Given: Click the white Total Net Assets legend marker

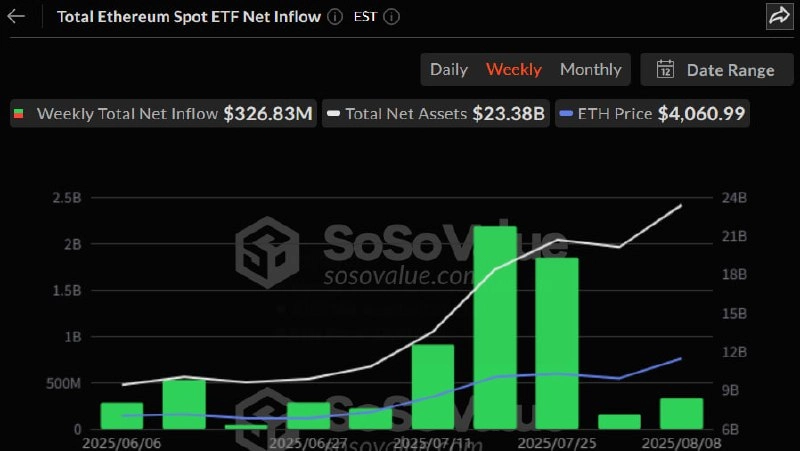Looking at the screenshot, I should [333, 113].
